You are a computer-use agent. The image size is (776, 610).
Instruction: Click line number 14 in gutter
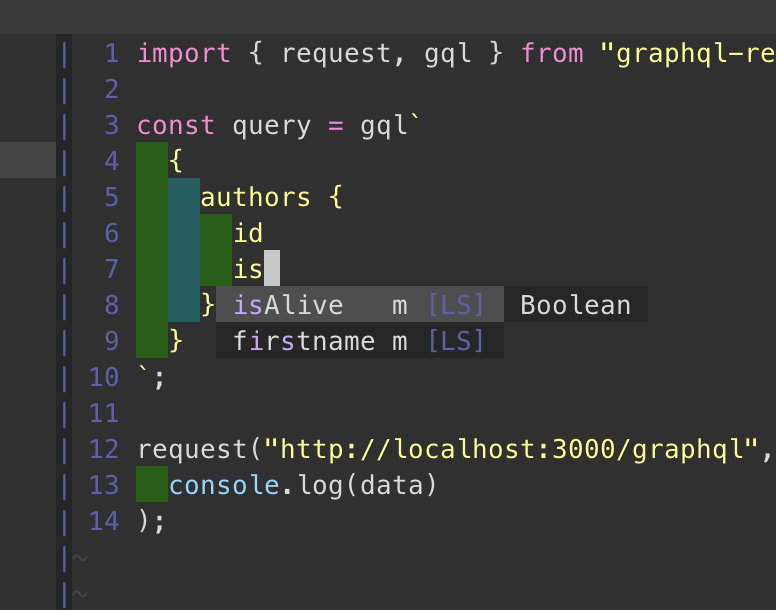click(x=104, y=521)
